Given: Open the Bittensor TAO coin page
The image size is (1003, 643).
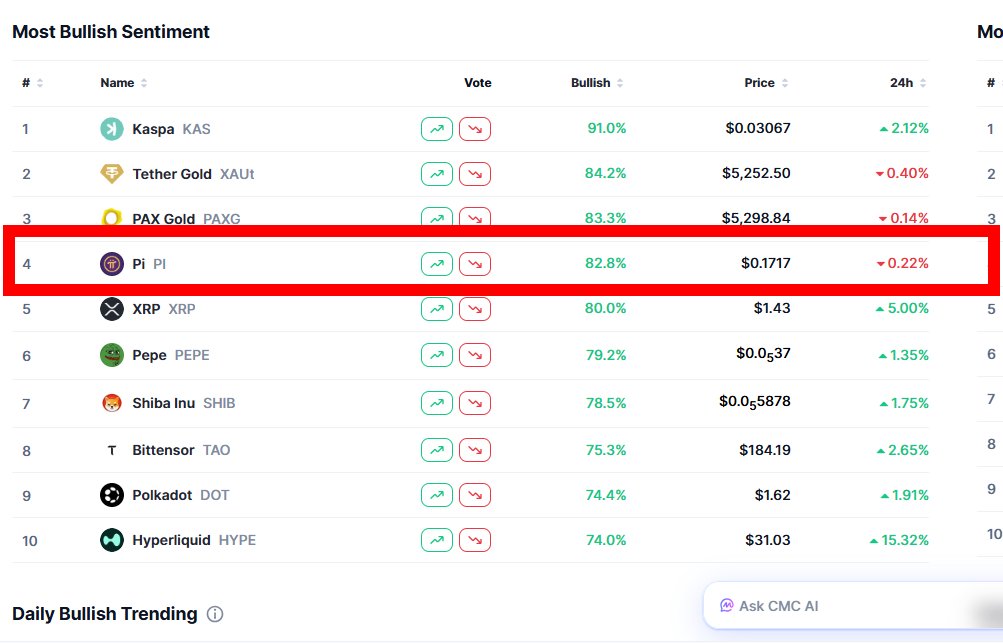Looking at the screenshot, I should coord(164,450).
